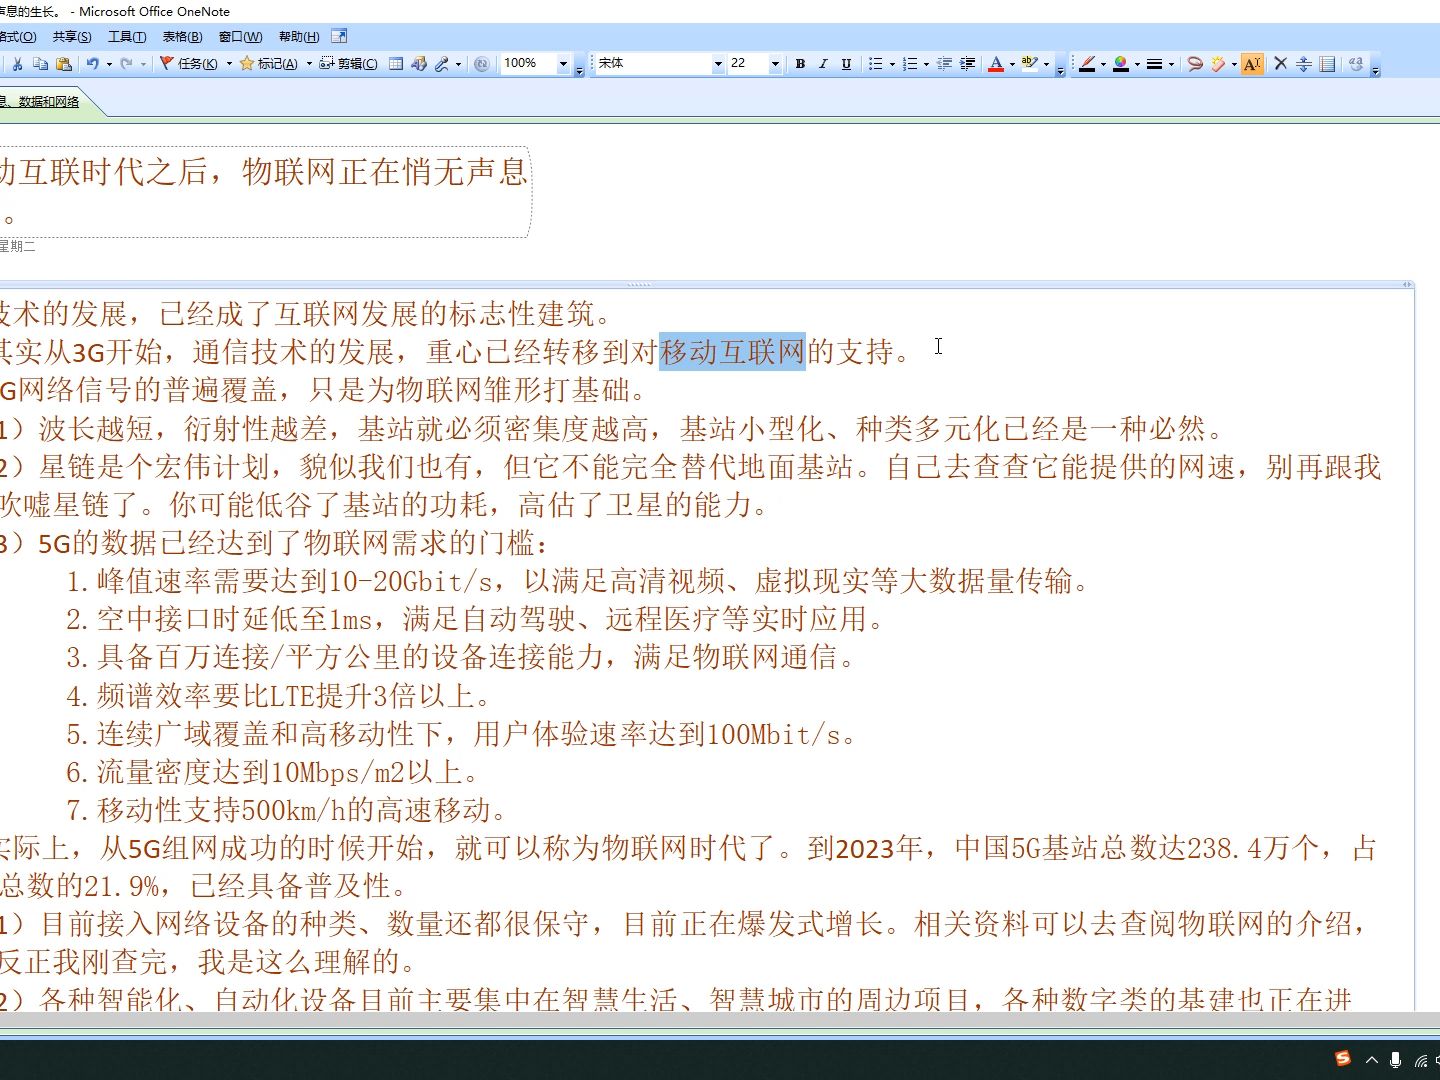Click the grayed-out ink-to-text icon
This screenshot has height=1080, width=1440.
point(1355,63)
